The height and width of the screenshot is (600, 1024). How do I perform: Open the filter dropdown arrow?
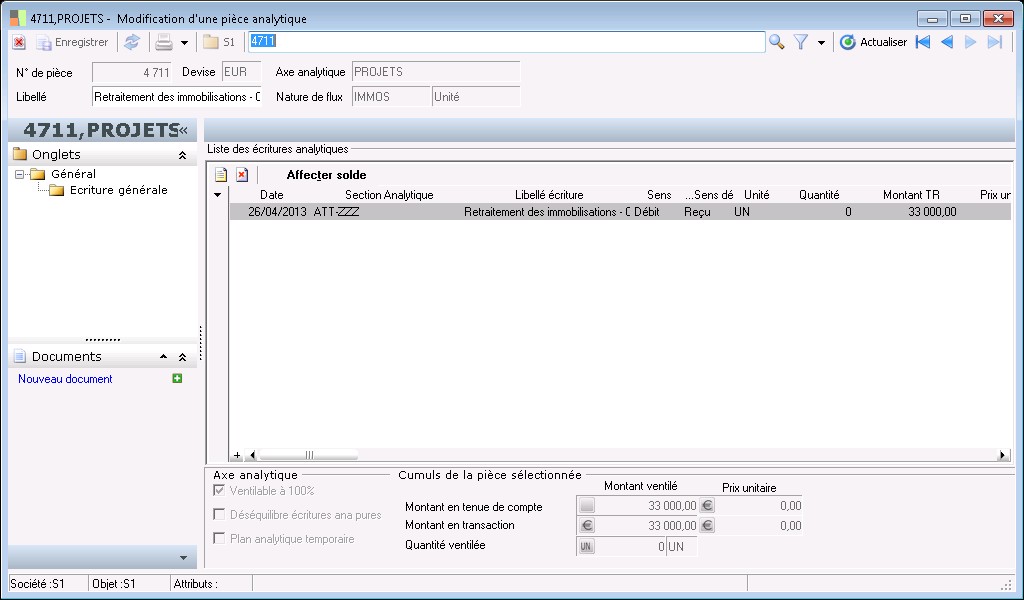pos(821,43)
